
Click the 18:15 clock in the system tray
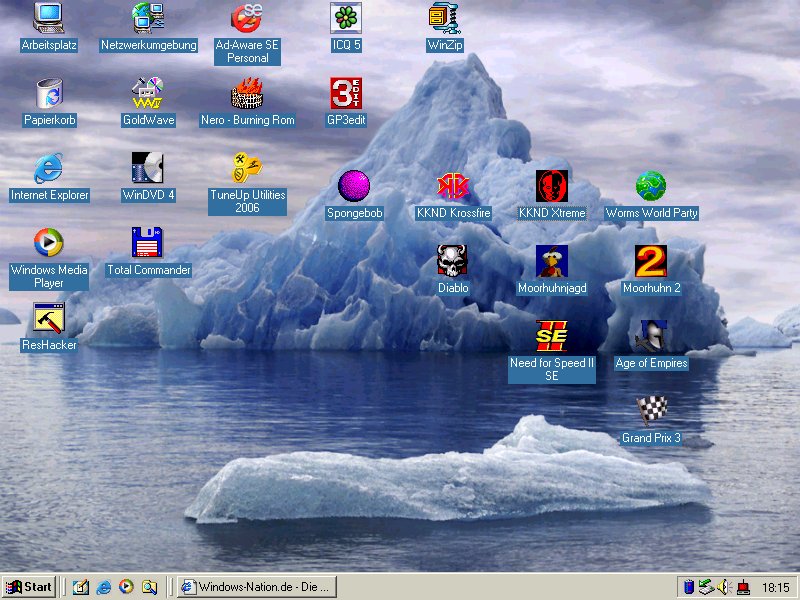[775, 587]
